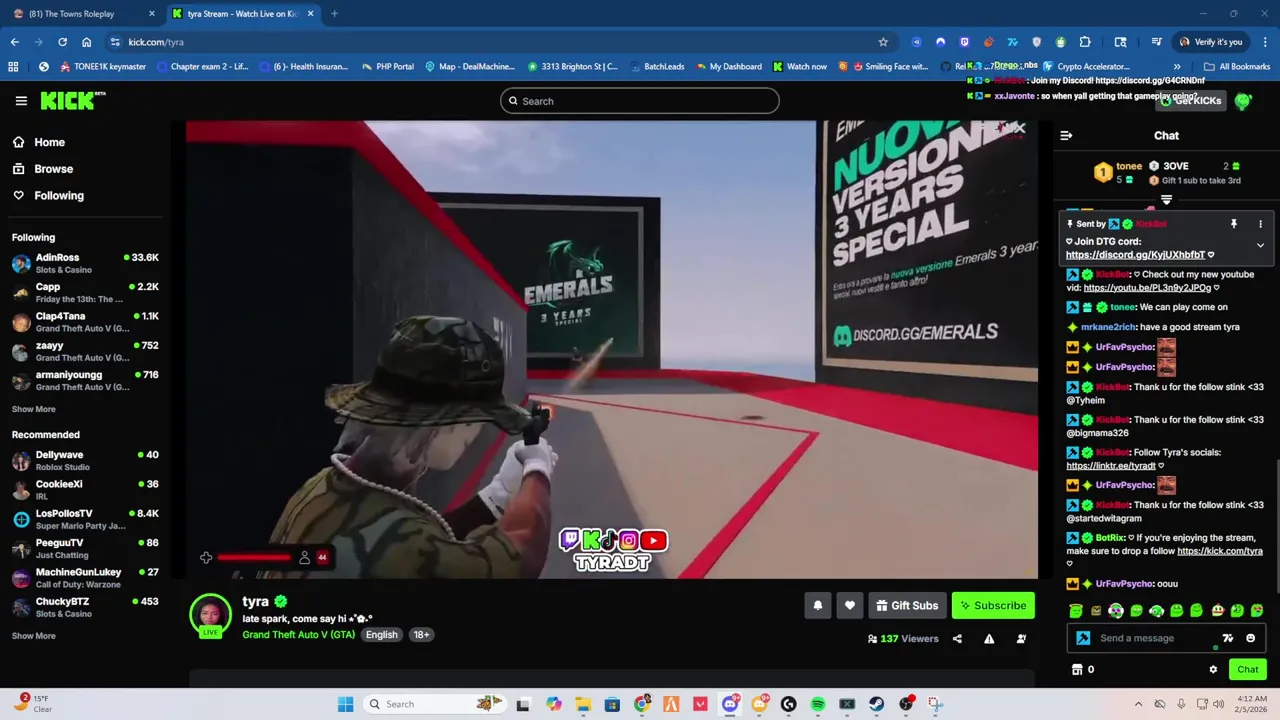Open zaayy channel in sidebar
Image resolution: width=1280 pixels, height=720 pixels.
(85, 351)
